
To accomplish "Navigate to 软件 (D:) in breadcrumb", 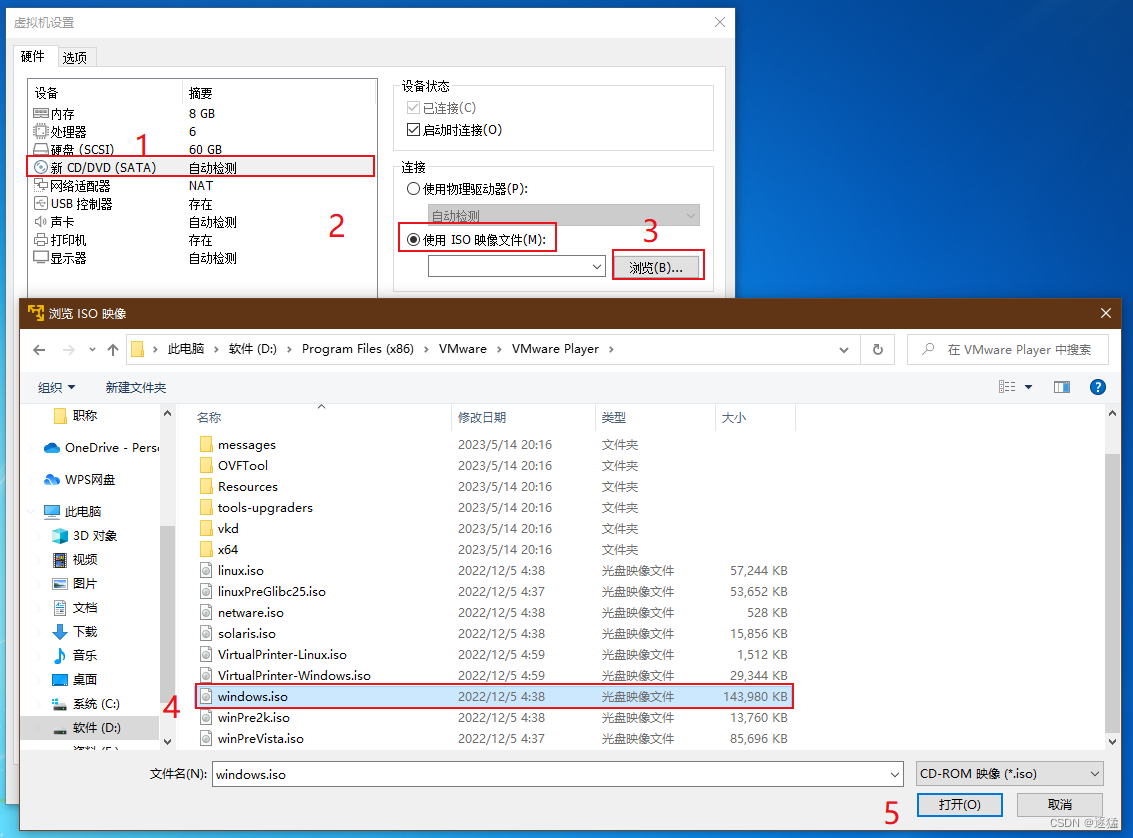I will click(x=253, y=349).
